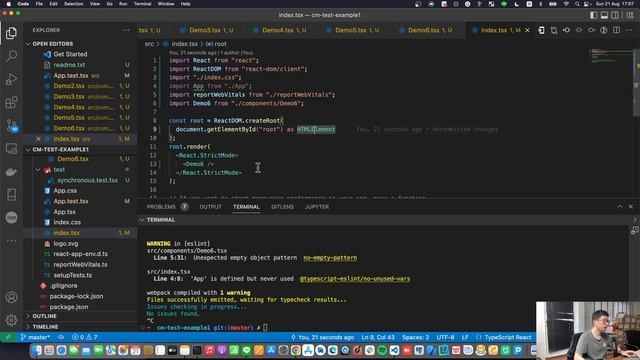
Task: Change language mode TypeScript React
Action: [x=508, y=337]
